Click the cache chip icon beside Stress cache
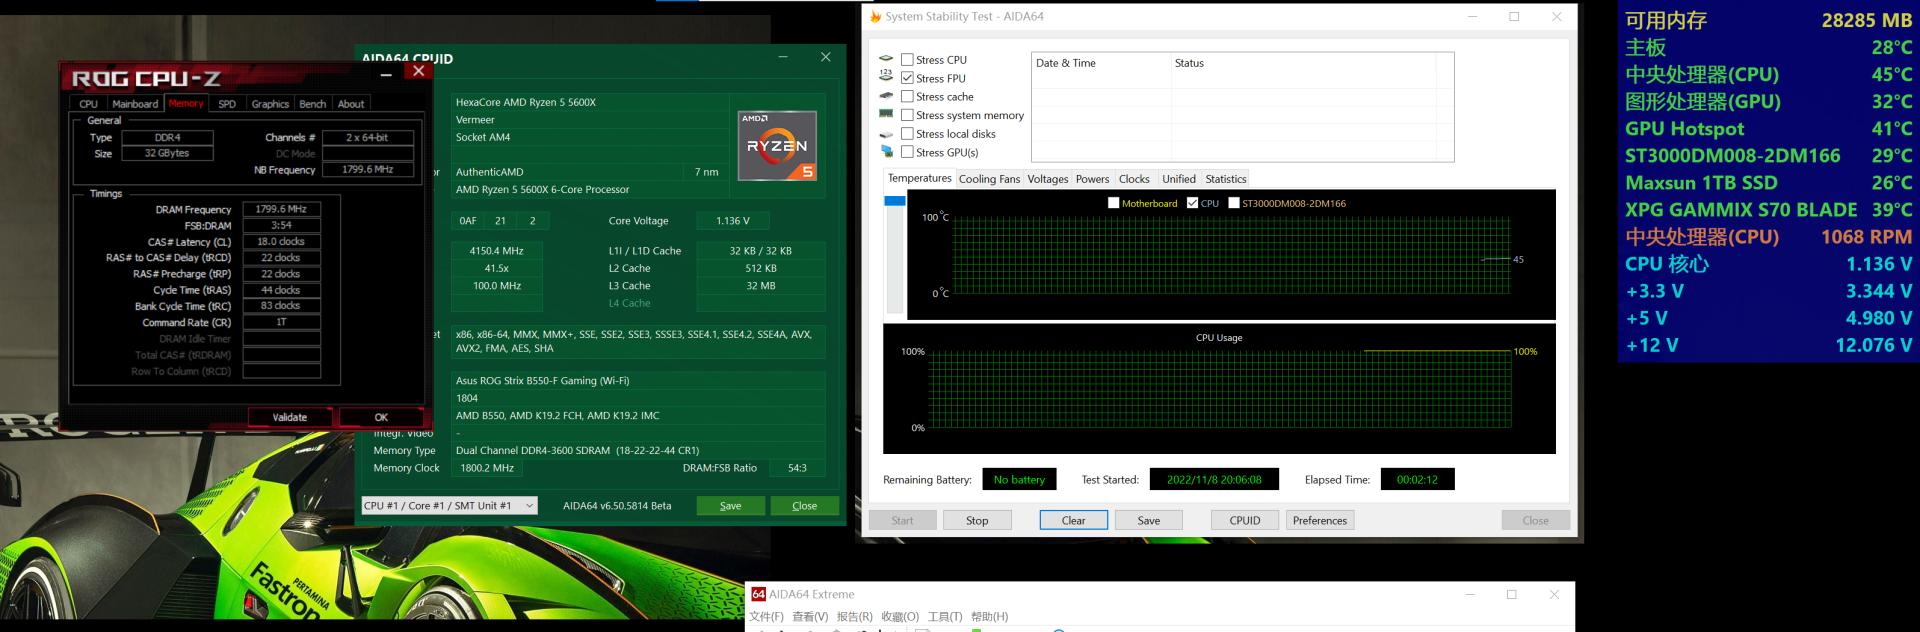This screenshot has height=632, width=1920. 886,96
